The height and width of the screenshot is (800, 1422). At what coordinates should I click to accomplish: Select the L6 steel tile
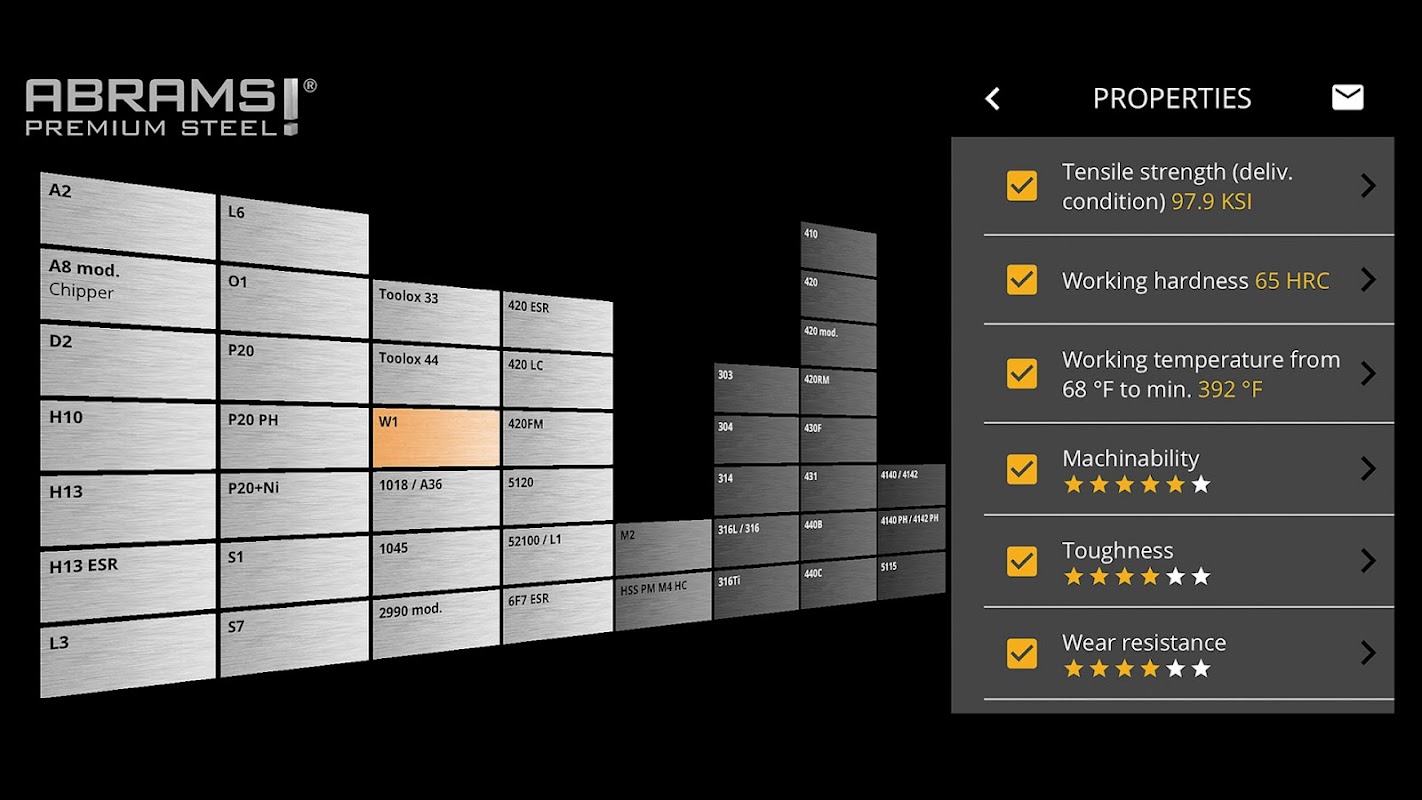click(x=294, y=235)
